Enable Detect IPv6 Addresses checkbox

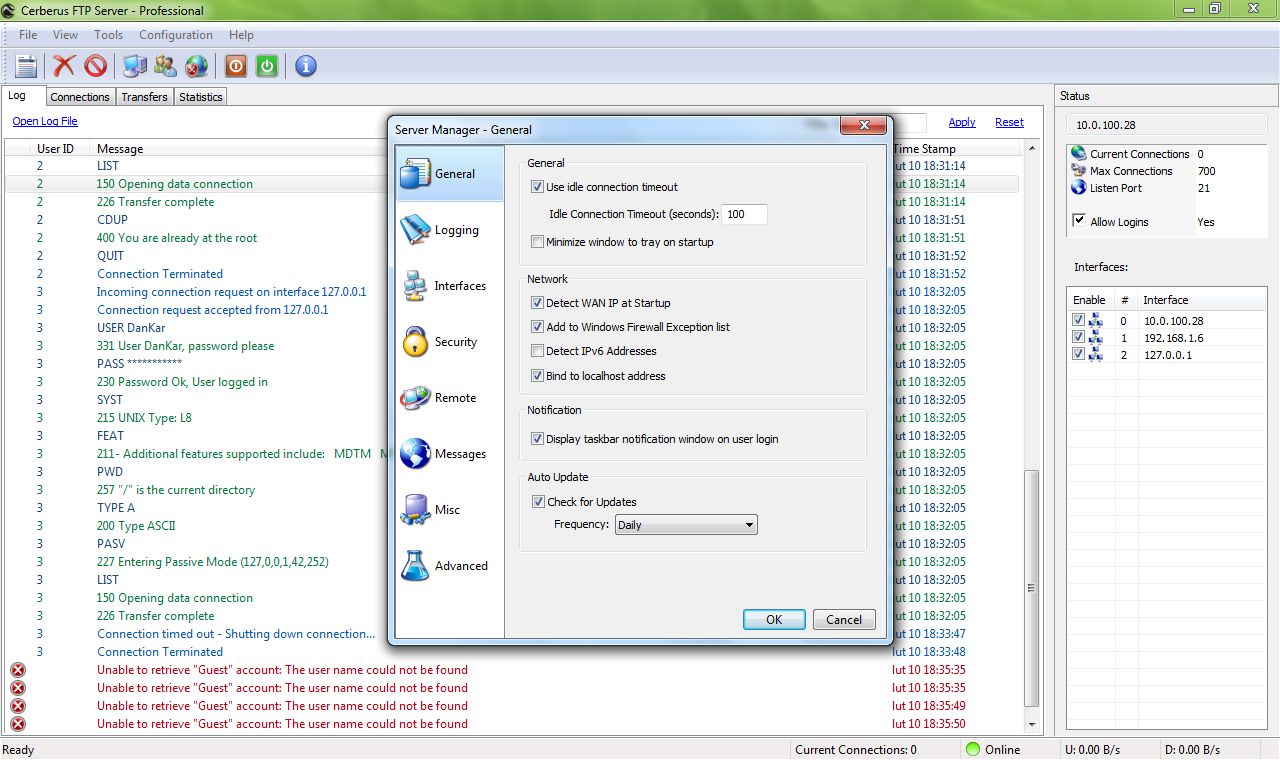538,351
